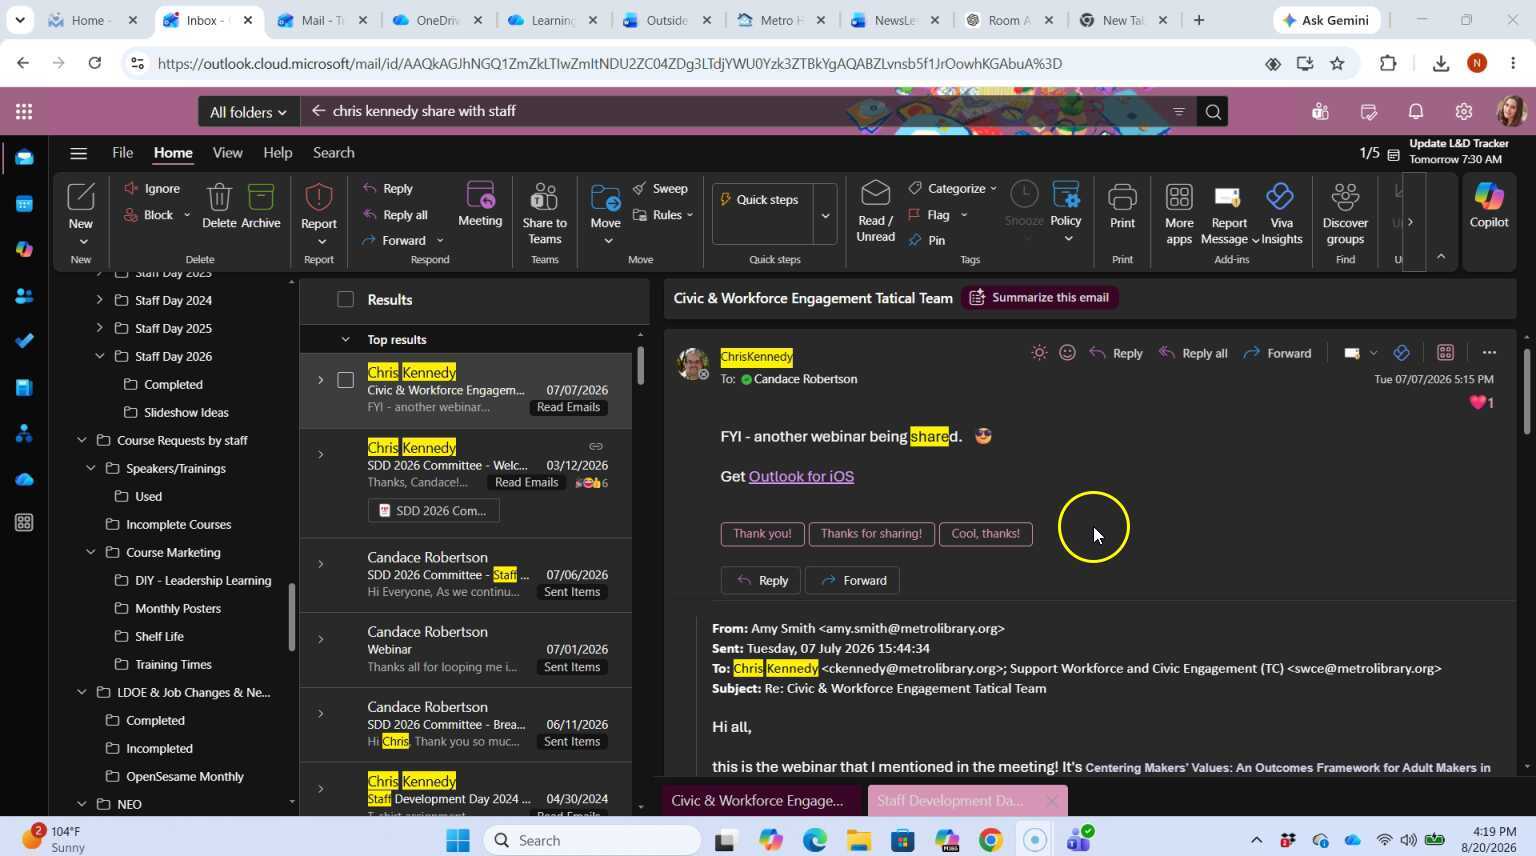This screenshot has width=1536, height=856.
Task: Mark message Read / Unread
Action: pos(875,211)
